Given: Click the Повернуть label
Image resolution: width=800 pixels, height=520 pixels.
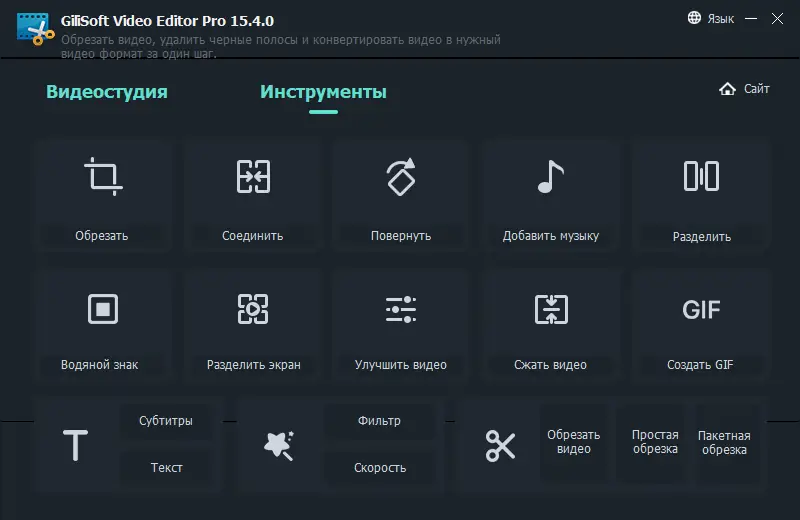Looking at the screenshot, I should 401,236.
